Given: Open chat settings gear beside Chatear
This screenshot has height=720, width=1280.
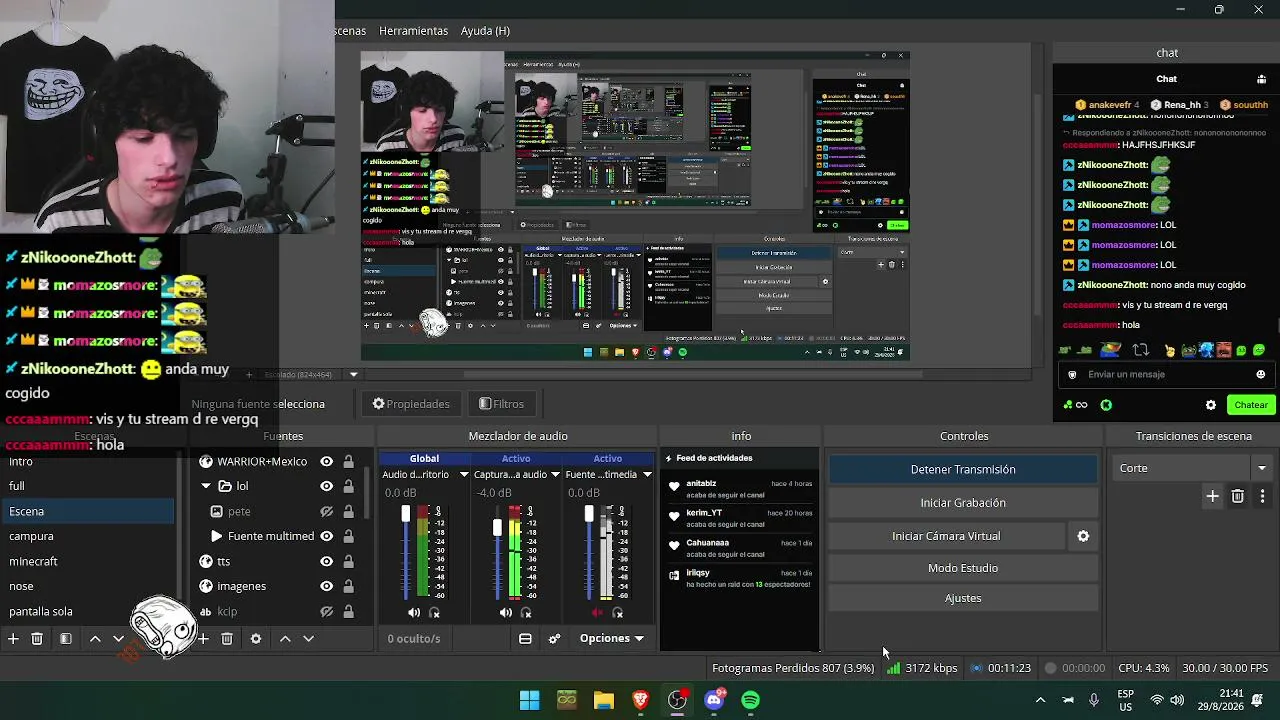Looking at the screenshot, I should pos(1211,405).
